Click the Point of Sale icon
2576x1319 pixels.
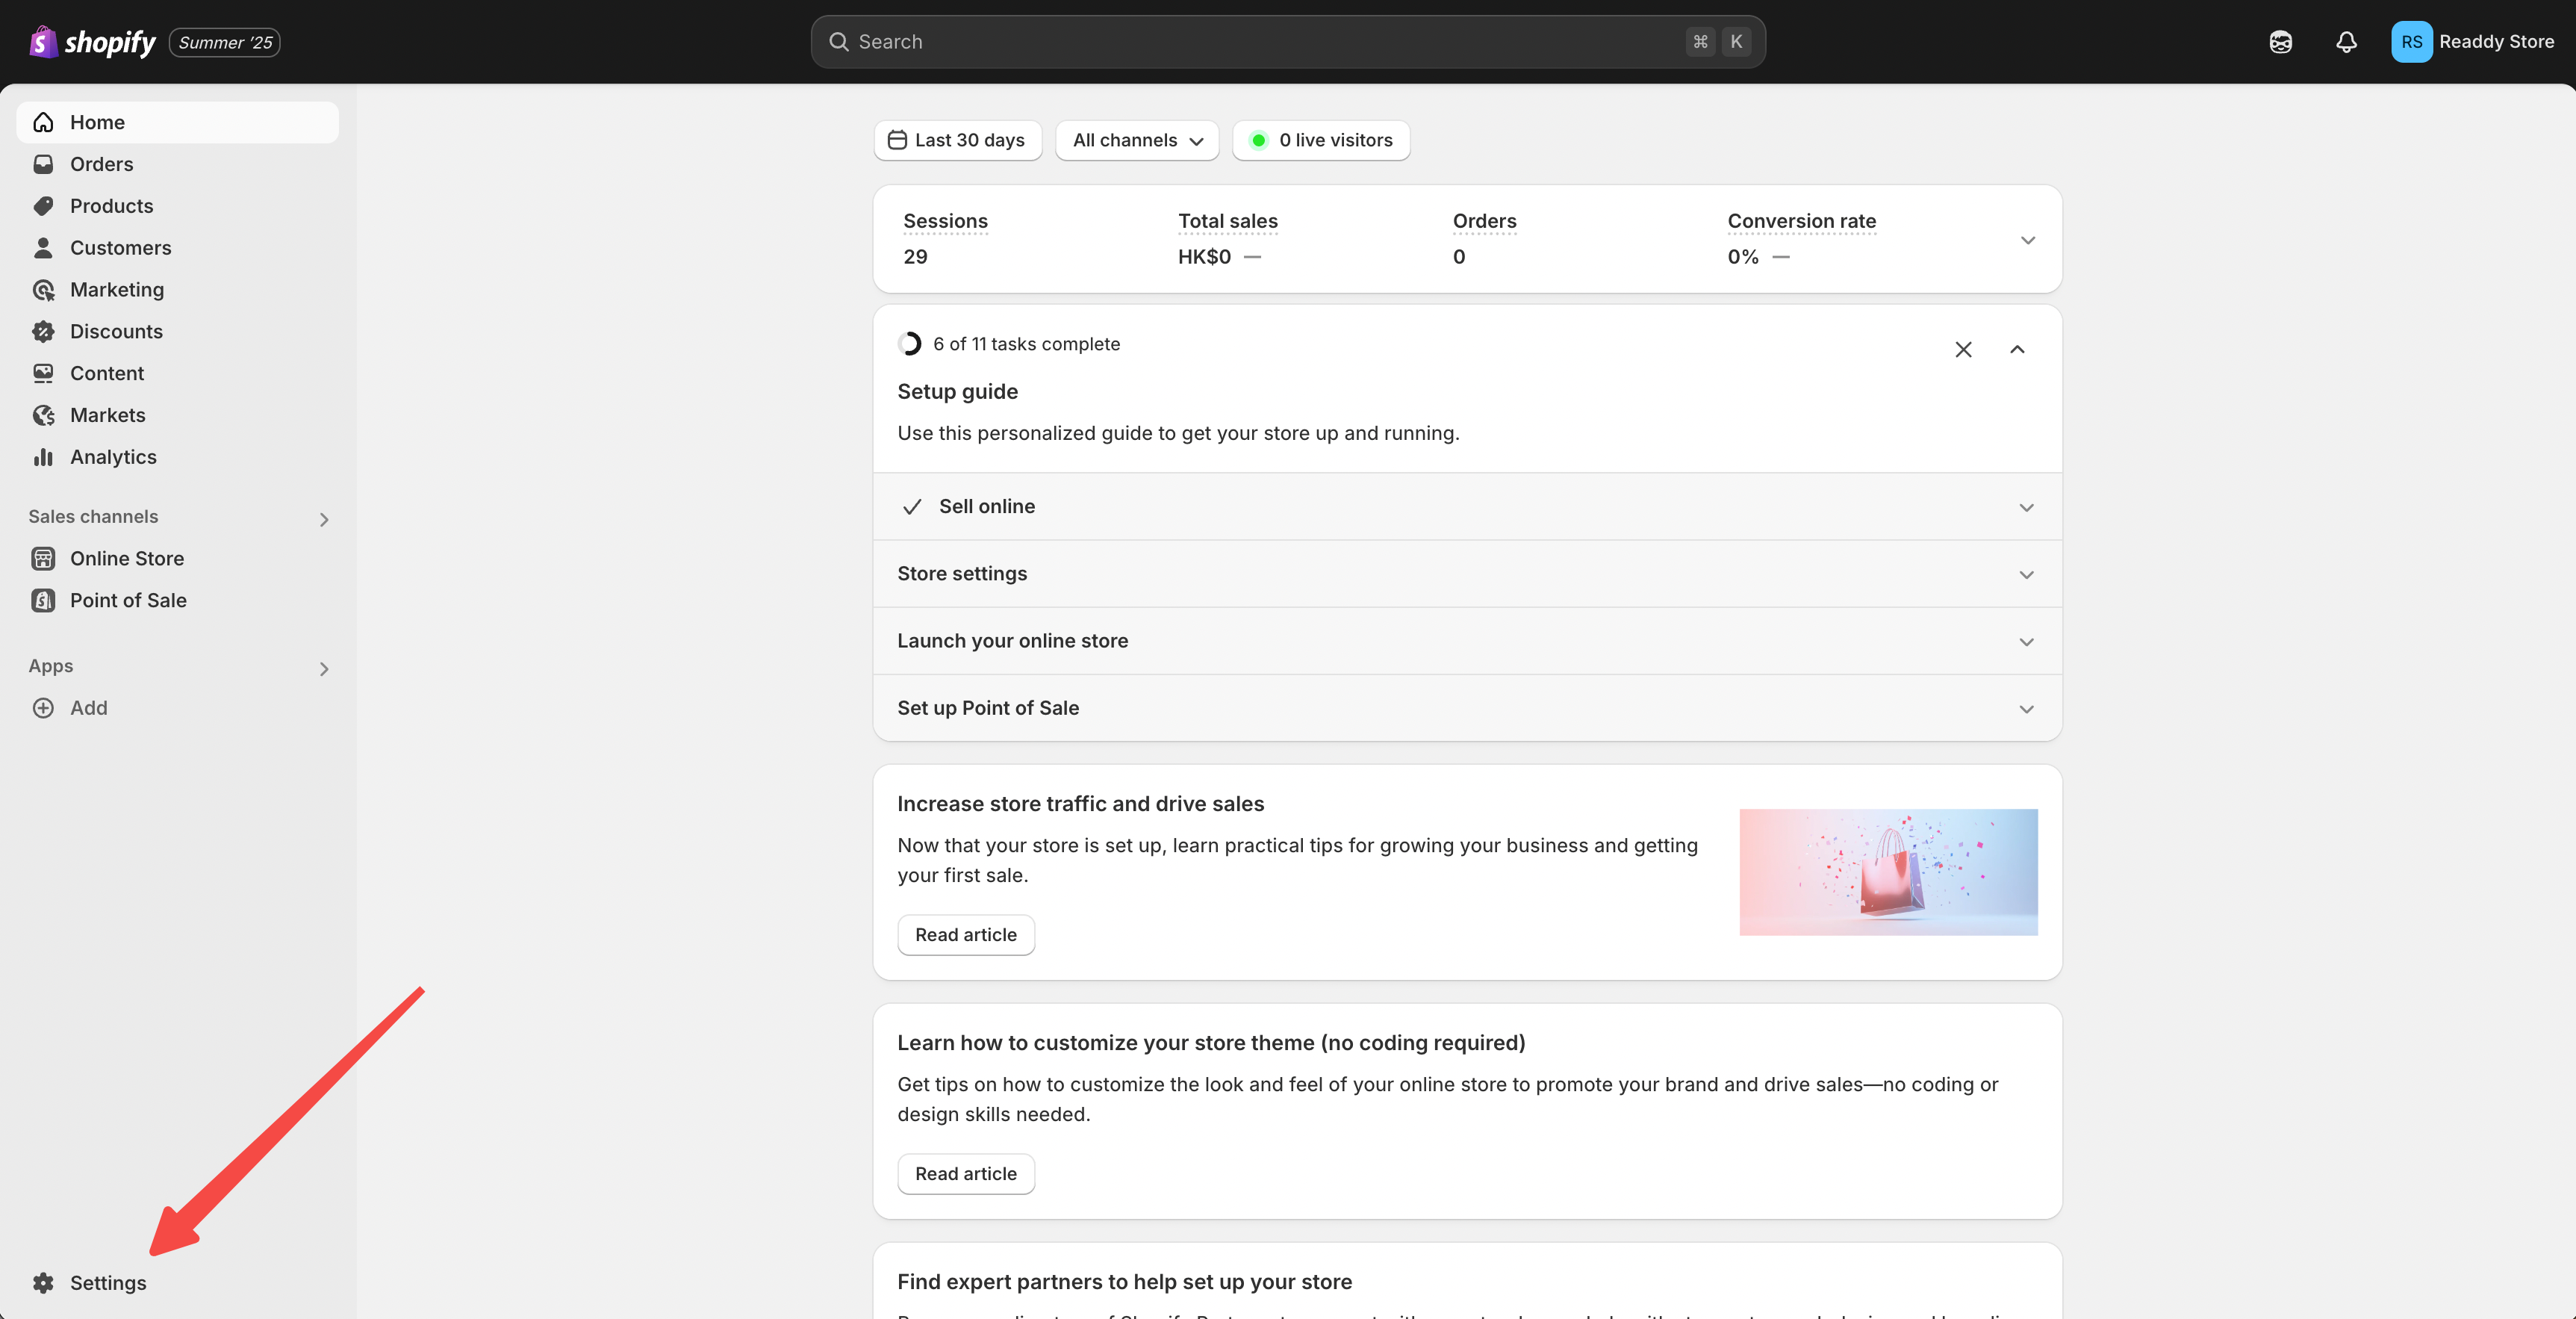(x=43, y=600)
